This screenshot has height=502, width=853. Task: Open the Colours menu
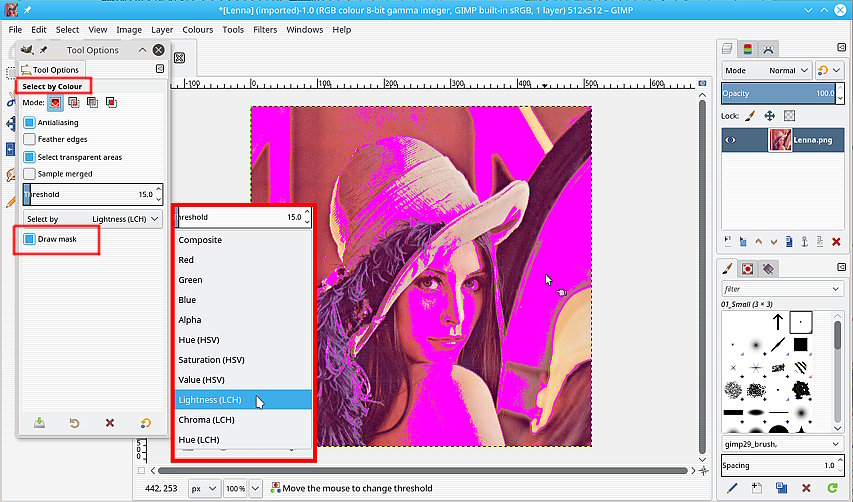click(x=197, y=29)
